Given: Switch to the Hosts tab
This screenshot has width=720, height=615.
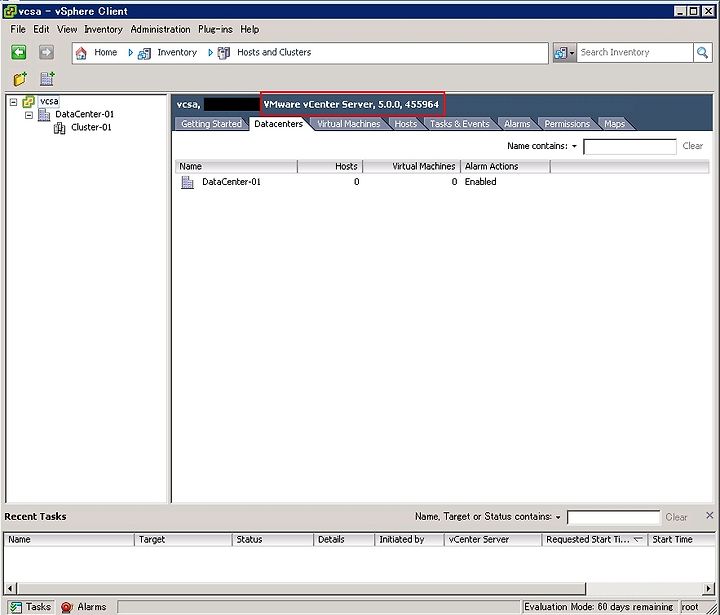Looking at the screenshot, I should (x=405, y=124).
